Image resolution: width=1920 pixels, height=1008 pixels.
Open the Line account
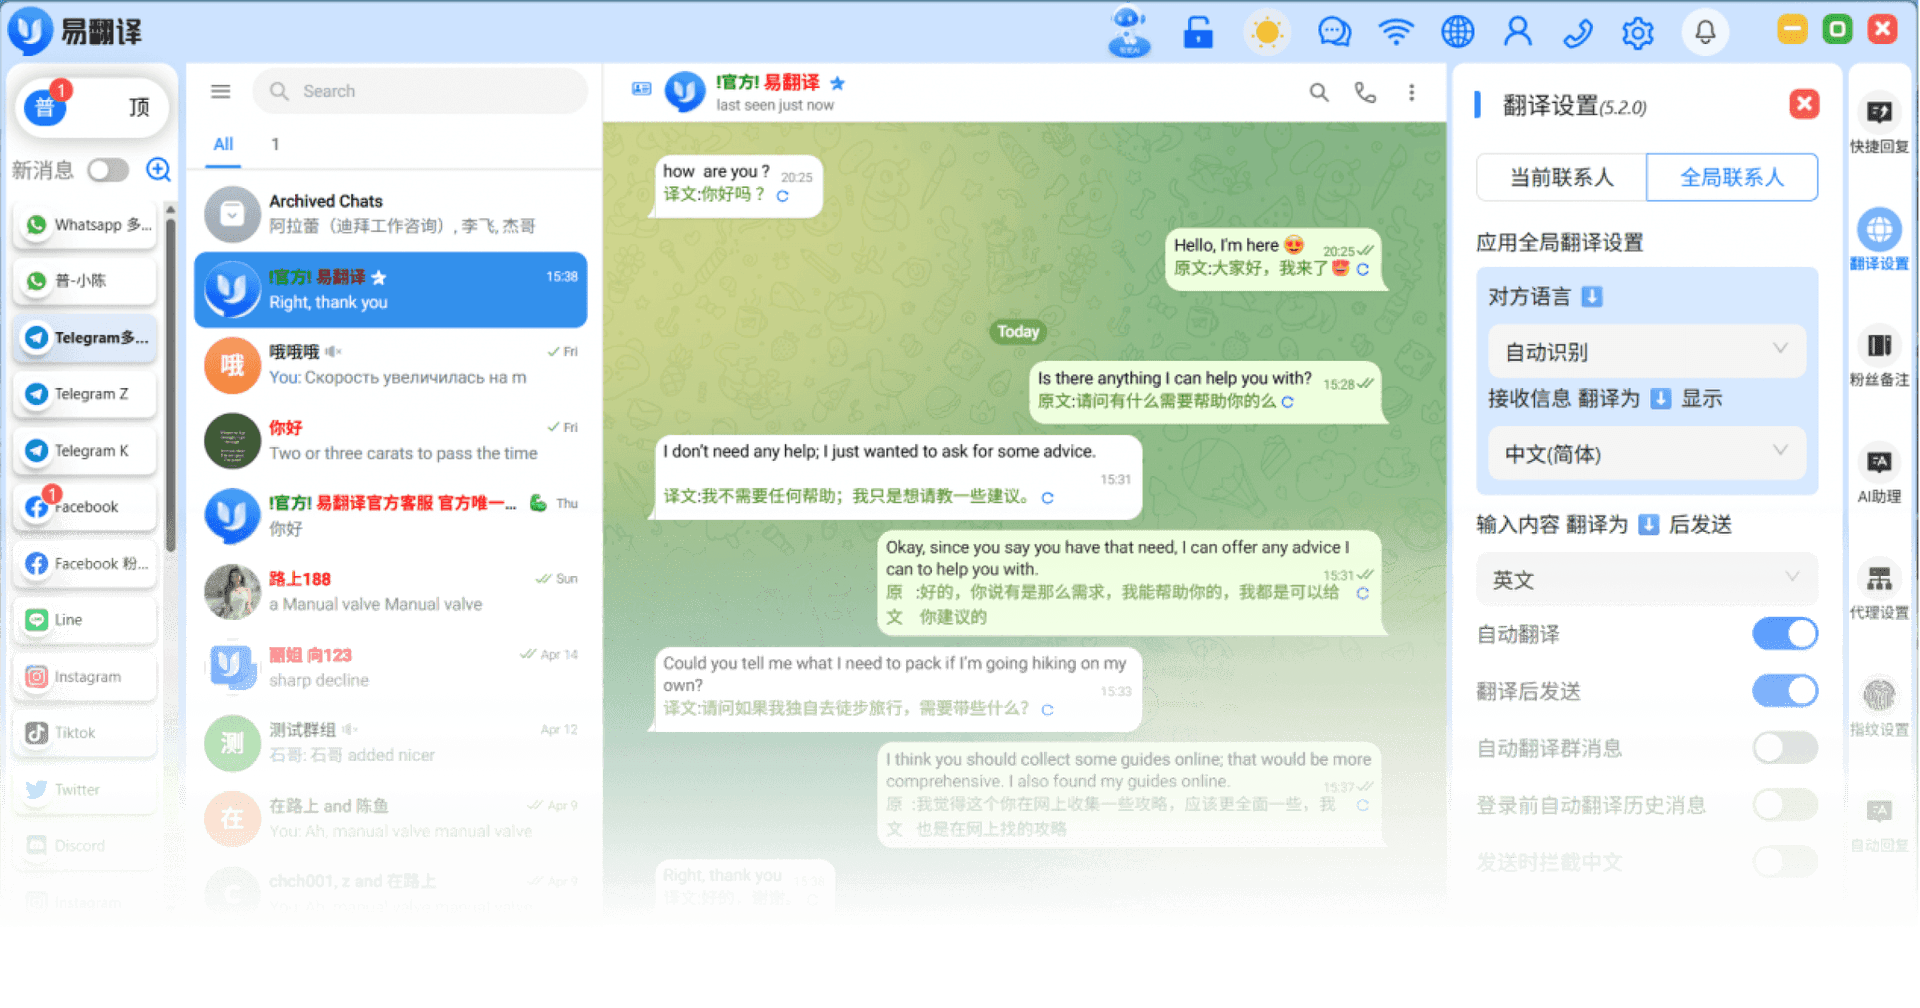pyautogui.click(x=86, y=620)
